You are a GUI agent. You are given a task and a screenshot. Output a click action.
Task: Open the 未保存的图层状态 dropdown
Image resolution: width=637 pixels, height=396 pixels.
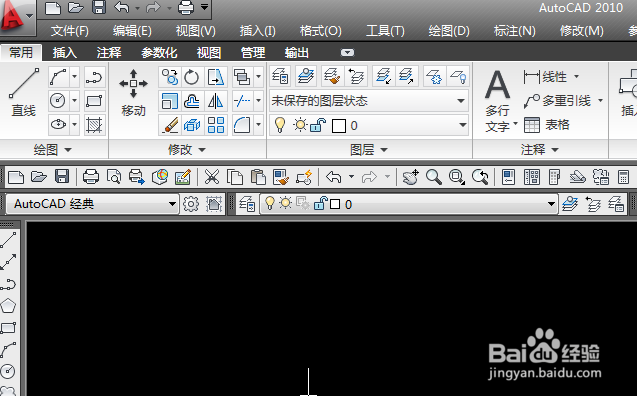click(x=369, y=101)
